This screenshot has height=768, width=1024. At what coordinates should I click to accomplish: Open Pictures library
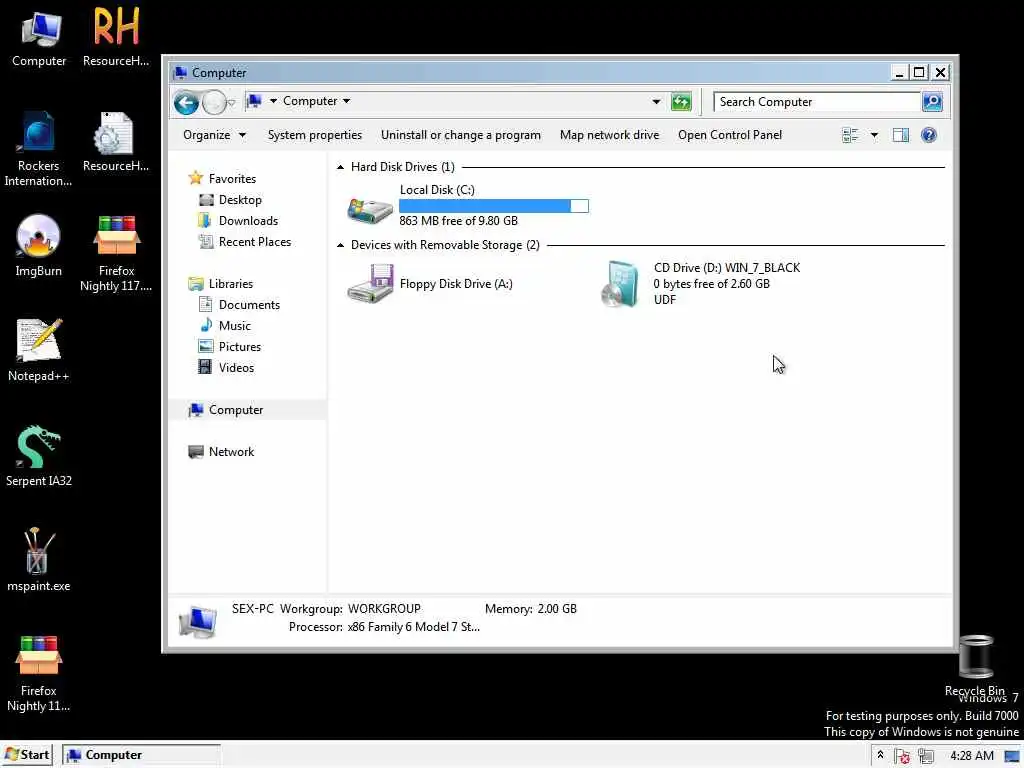pyautogui.click(x=229, y=347)
